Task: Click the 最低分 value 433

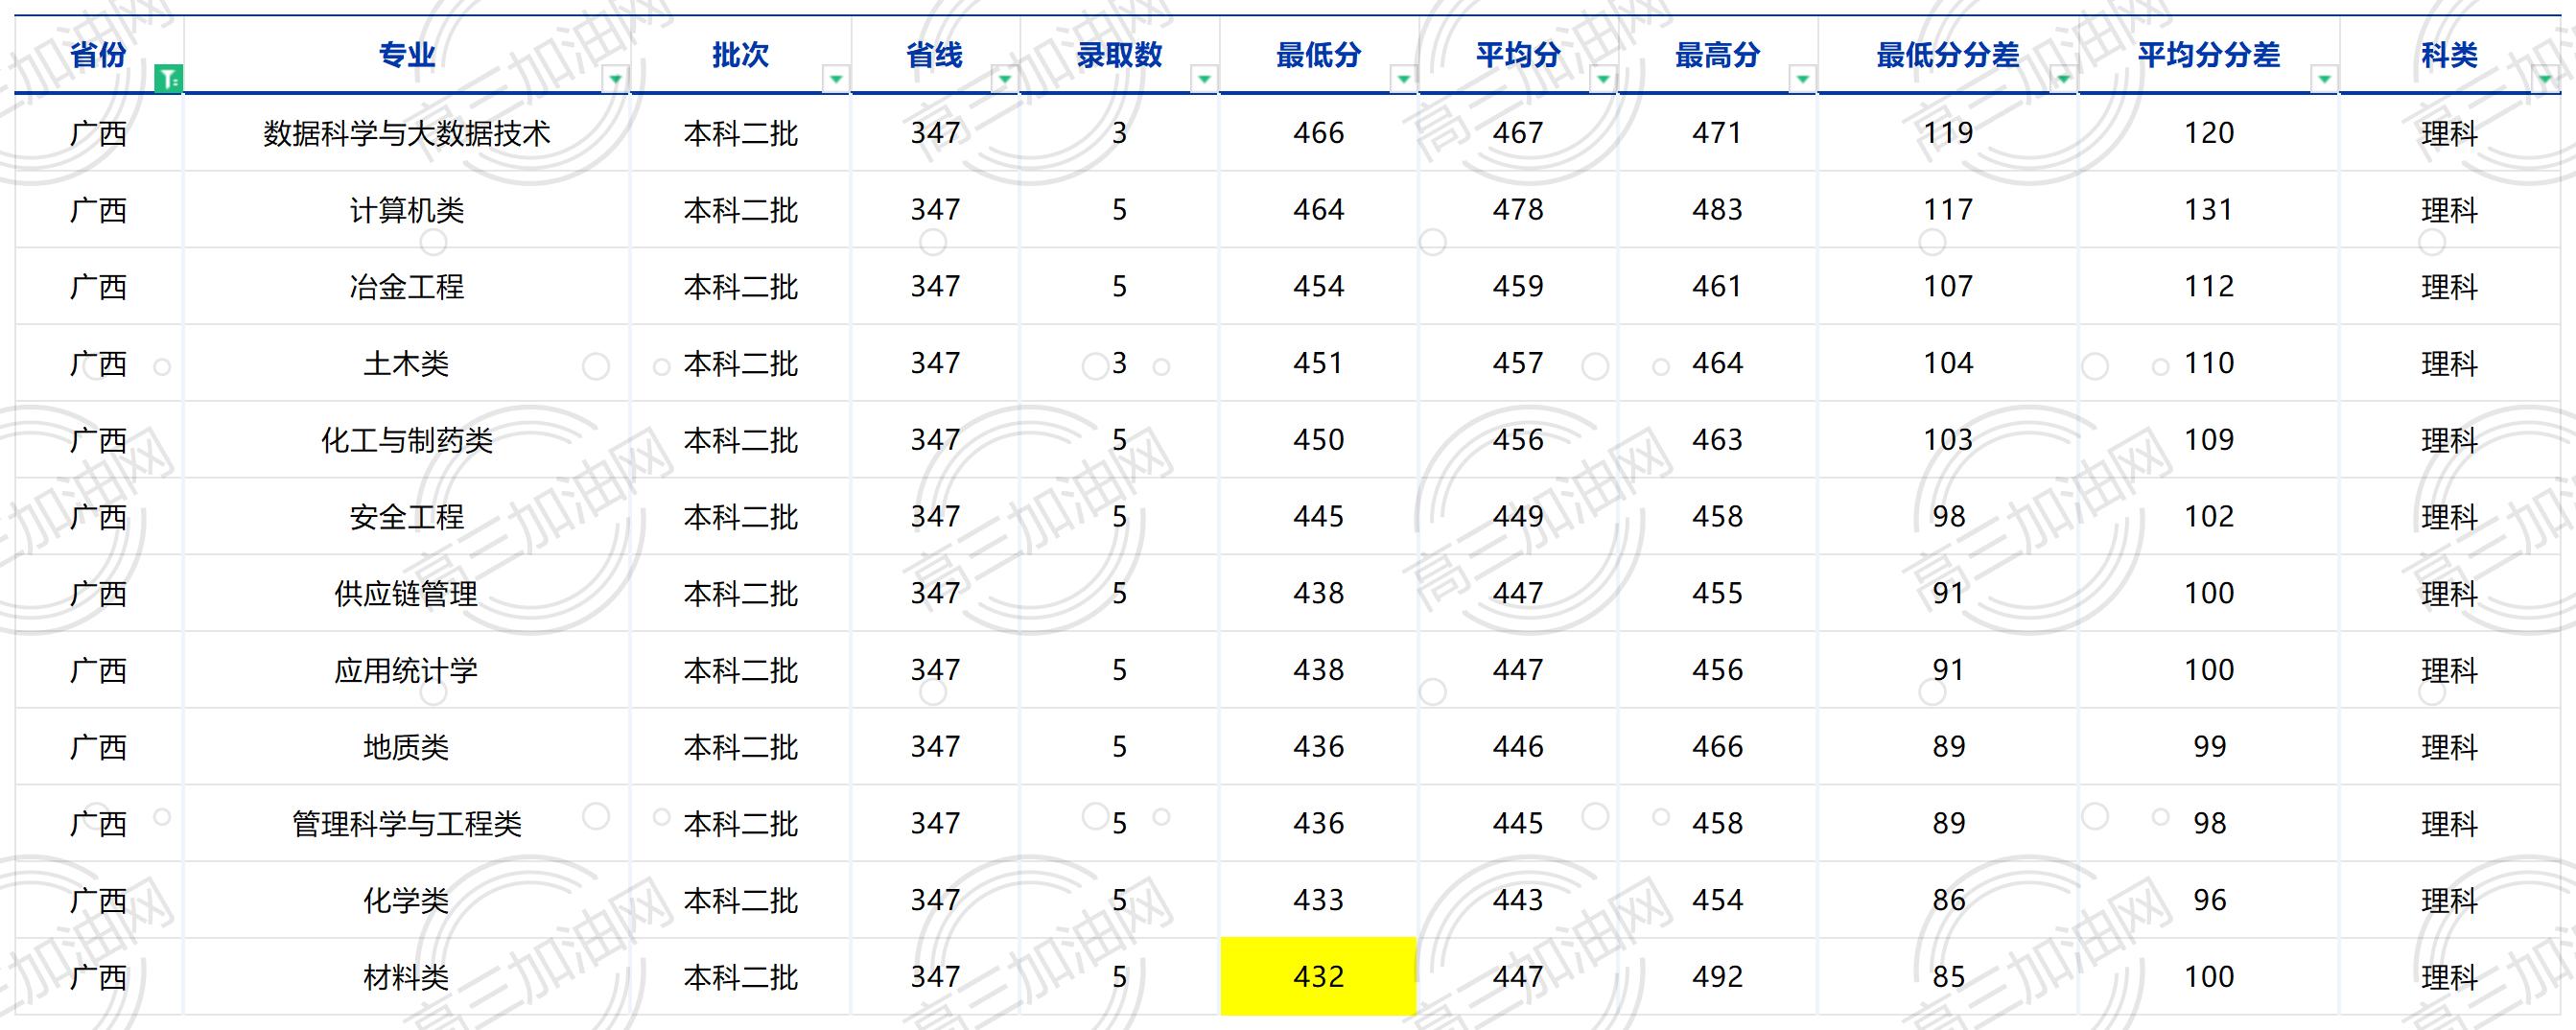Action: click(1318, 899)
